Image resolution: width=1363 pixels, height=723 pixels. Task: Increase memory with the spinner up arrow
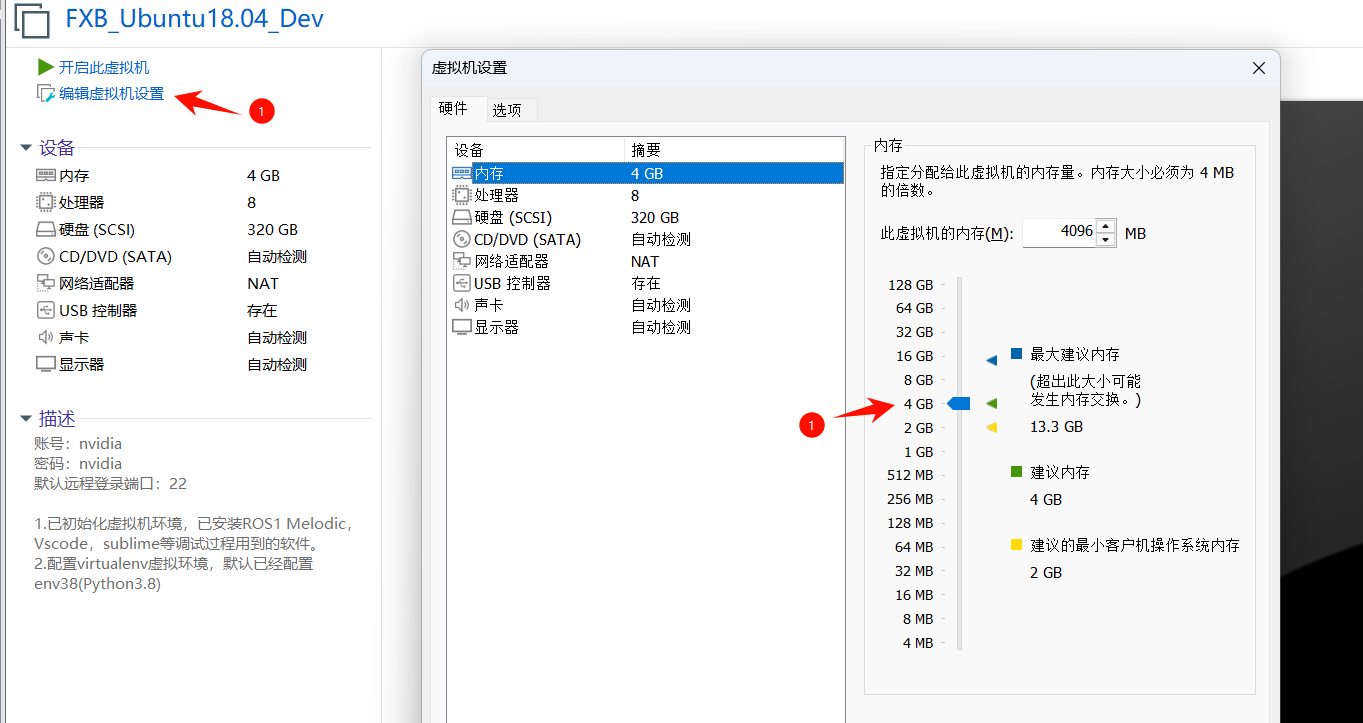(1105, 226)
